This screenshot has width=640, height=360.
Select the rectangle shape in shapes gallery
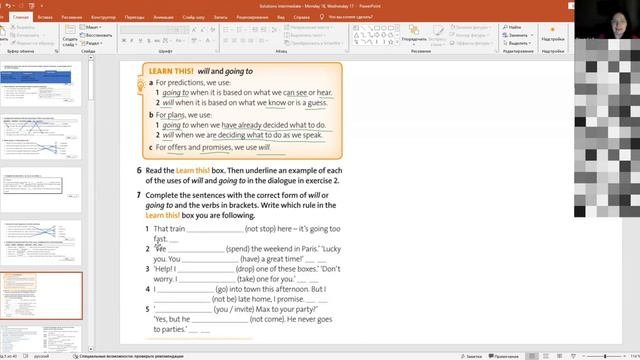tap(377, 28)
